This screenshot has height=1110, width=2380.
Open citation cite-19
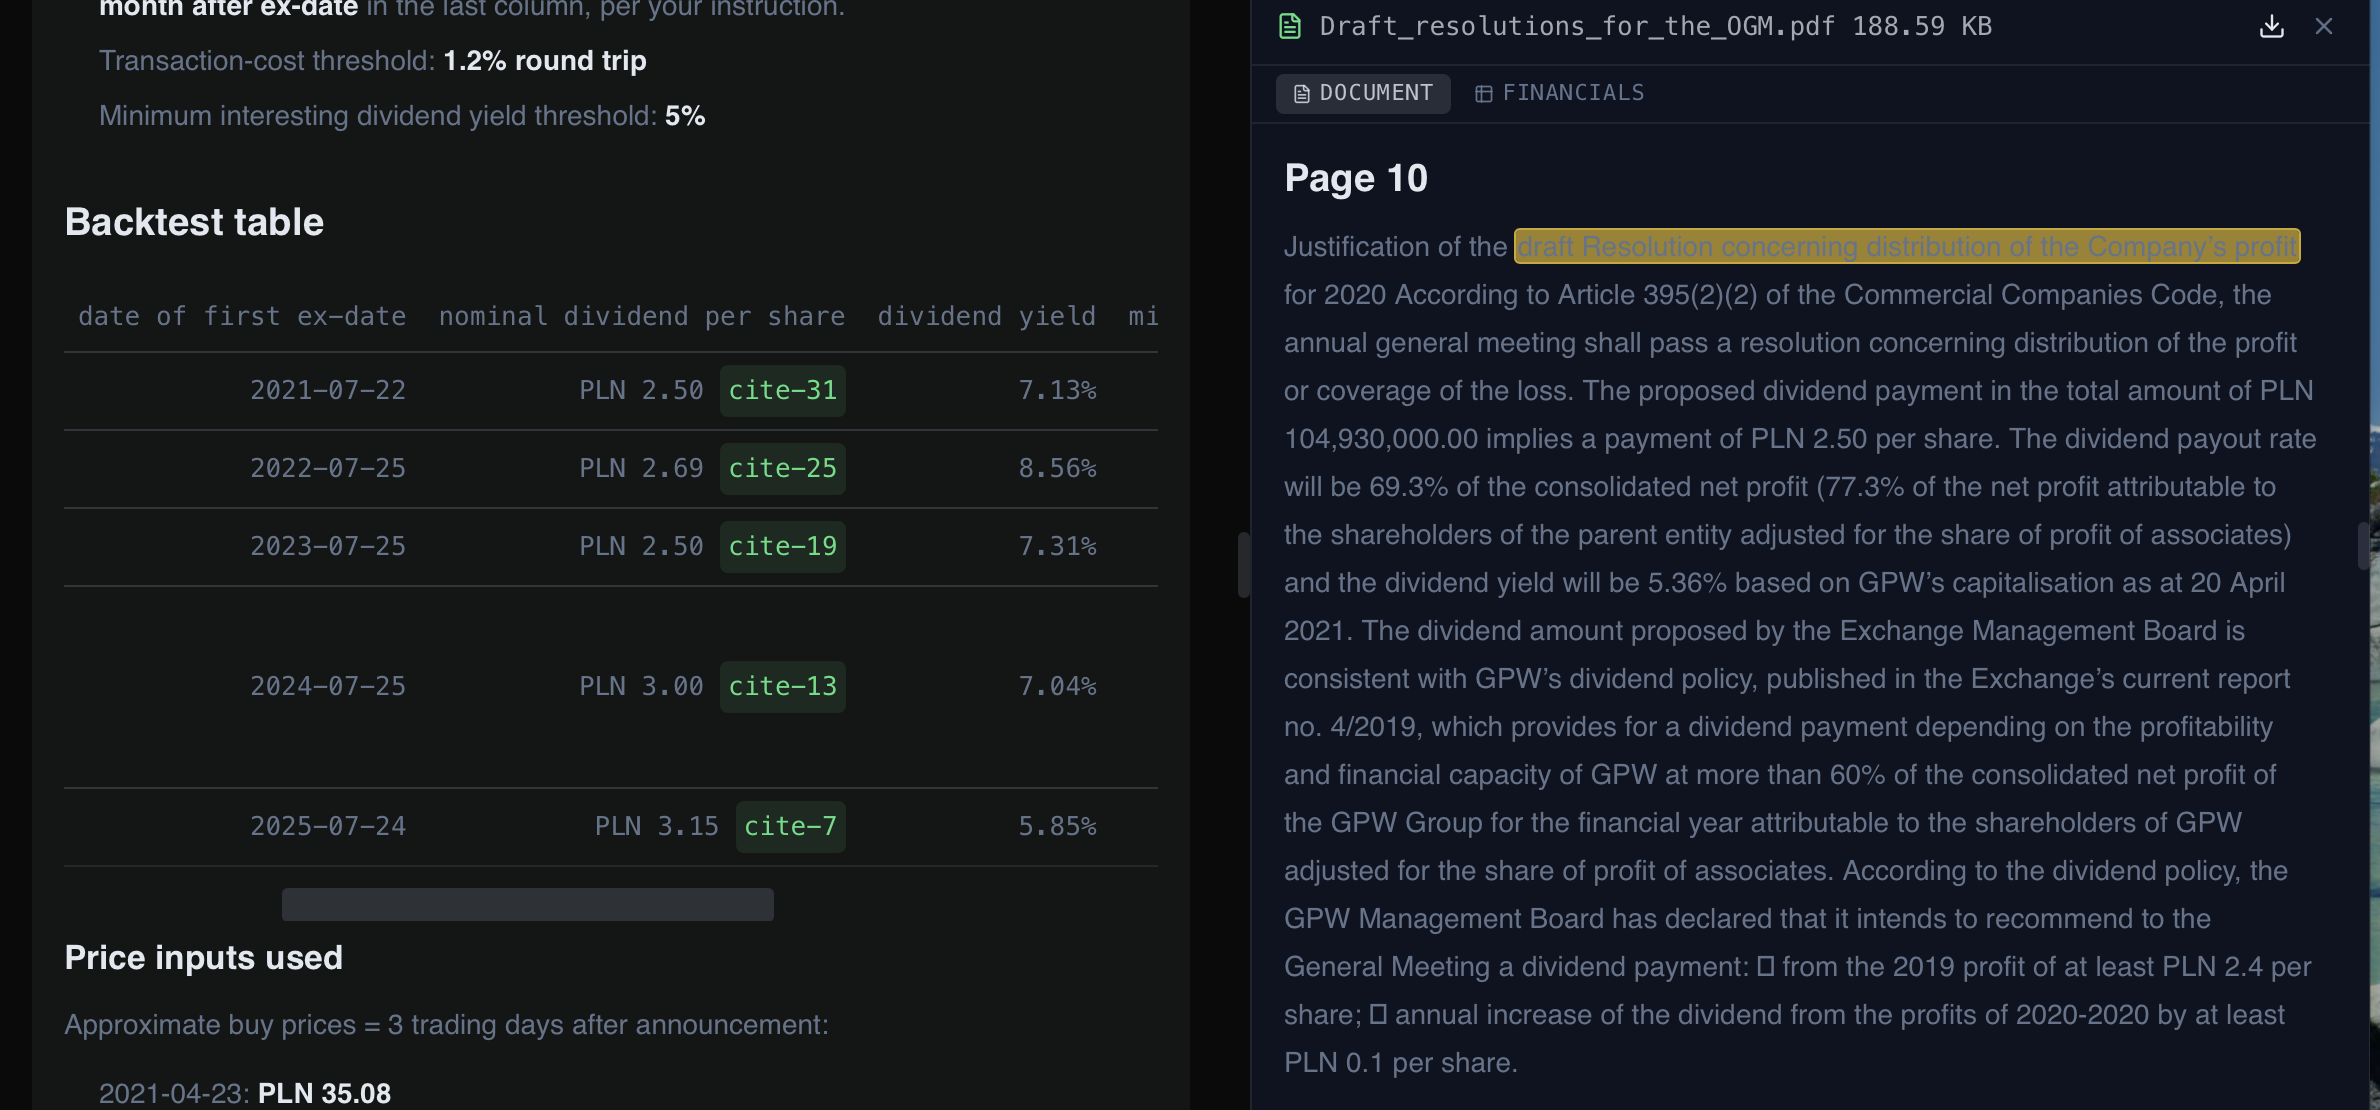(782, 546)
